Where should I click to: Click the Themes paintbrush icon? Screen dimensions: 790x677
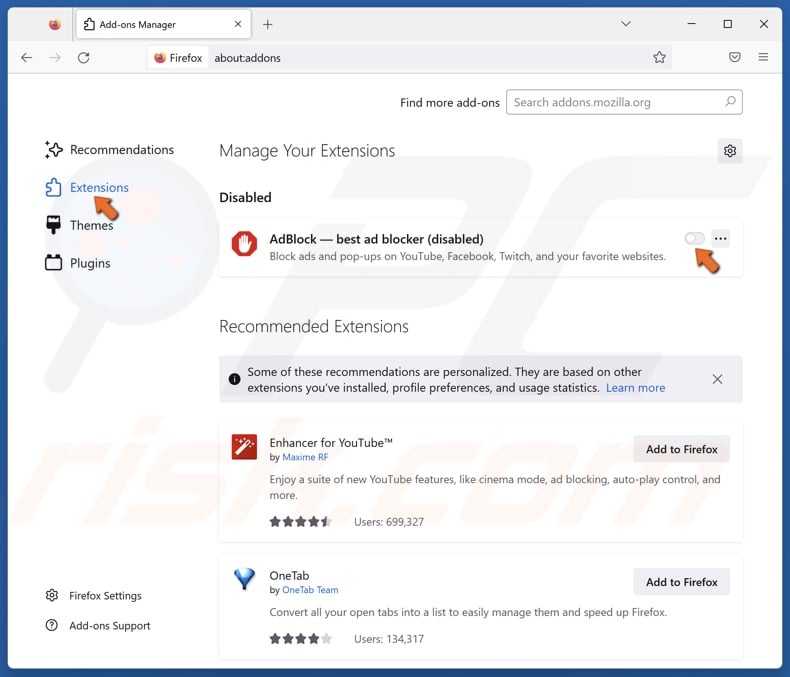click(x=53, y=225)
